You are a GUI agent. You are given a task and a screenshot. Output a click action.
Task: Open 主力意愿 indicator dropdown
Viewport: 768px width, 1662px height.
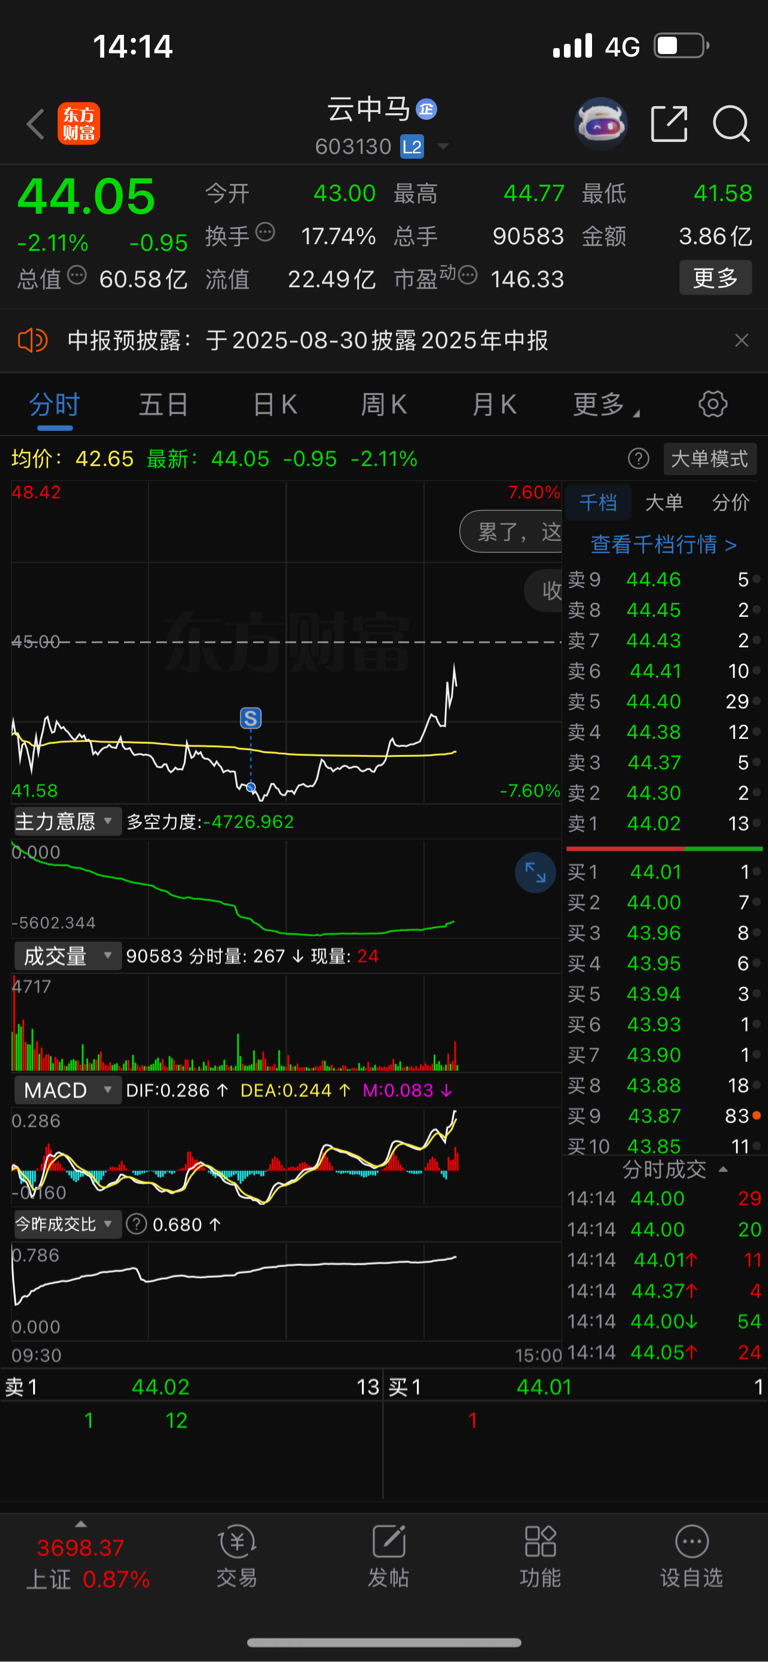(67, 822)
